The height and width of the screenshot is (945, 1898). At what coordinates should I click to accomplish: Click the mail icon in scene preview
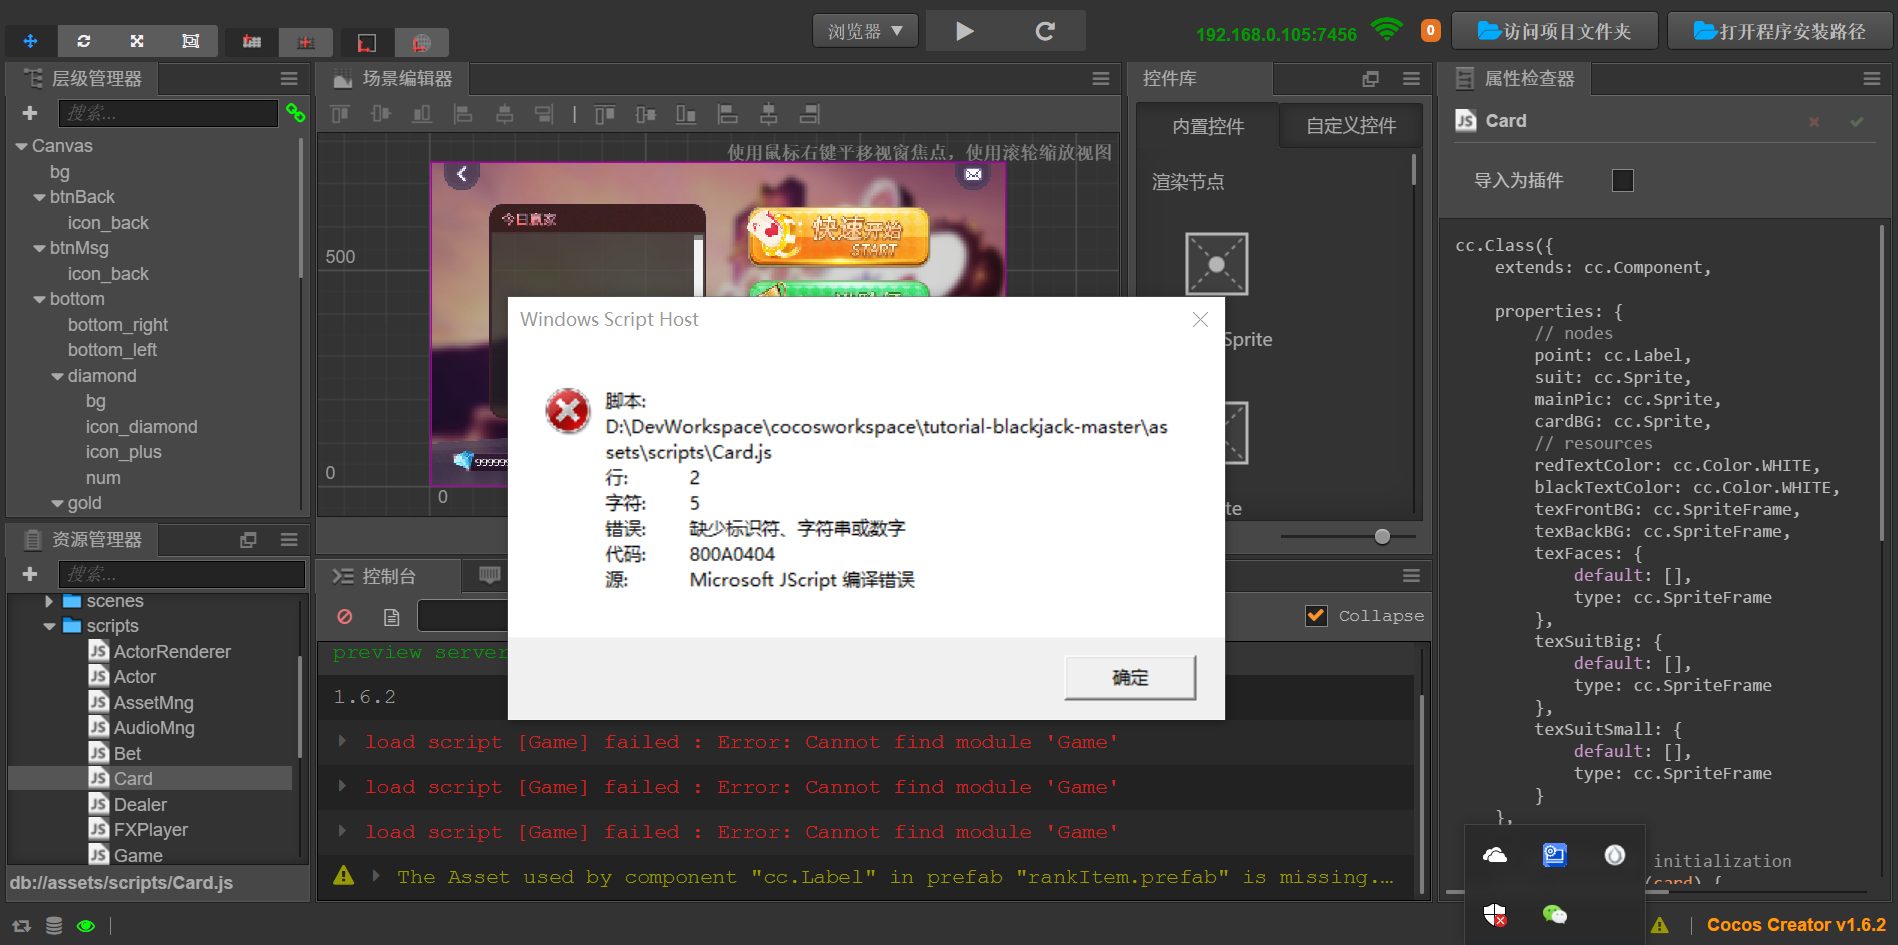[973, 174]
